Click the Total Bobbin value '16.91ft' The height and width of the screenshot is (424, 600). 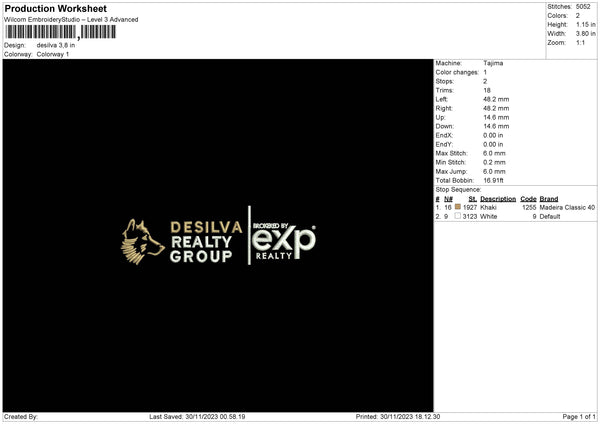point(493,181)
